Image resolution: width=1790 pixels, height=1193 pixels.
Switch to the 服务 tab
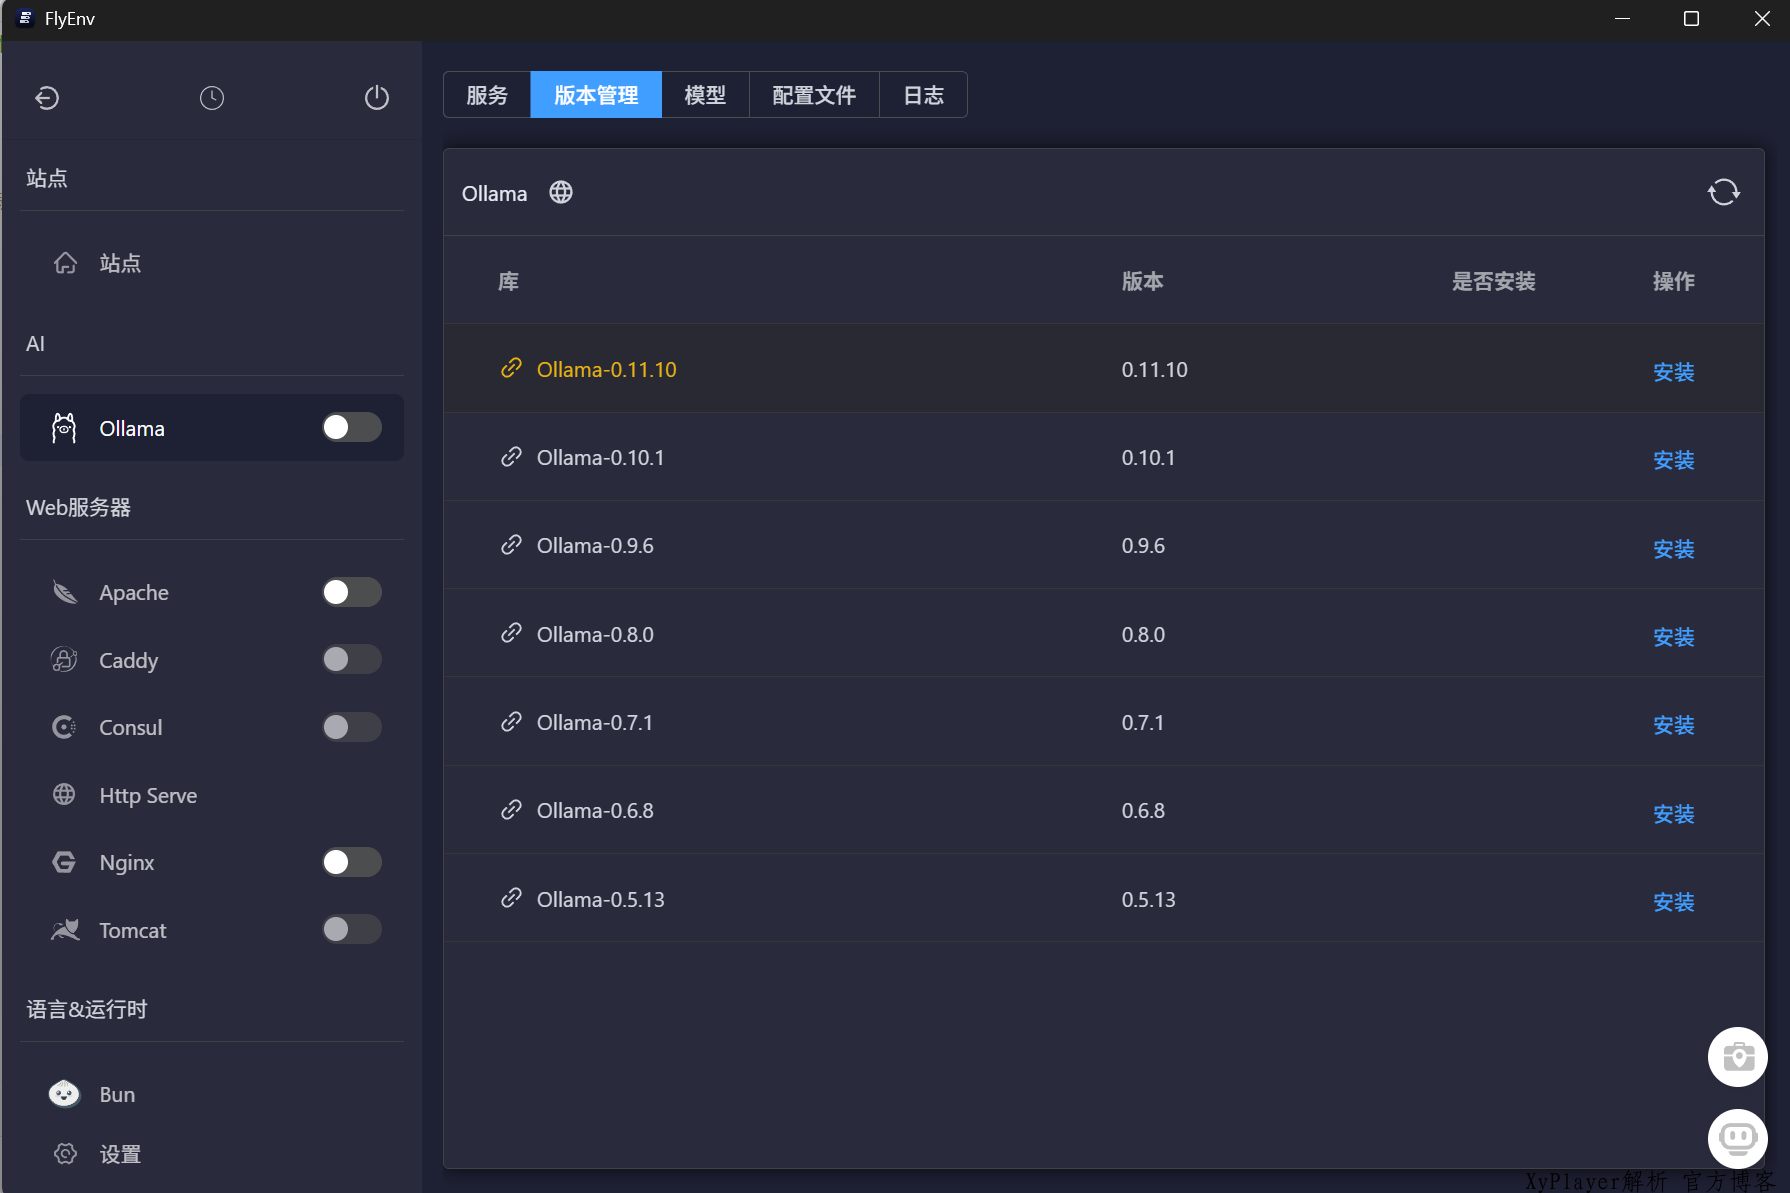[x=487, y=95]
